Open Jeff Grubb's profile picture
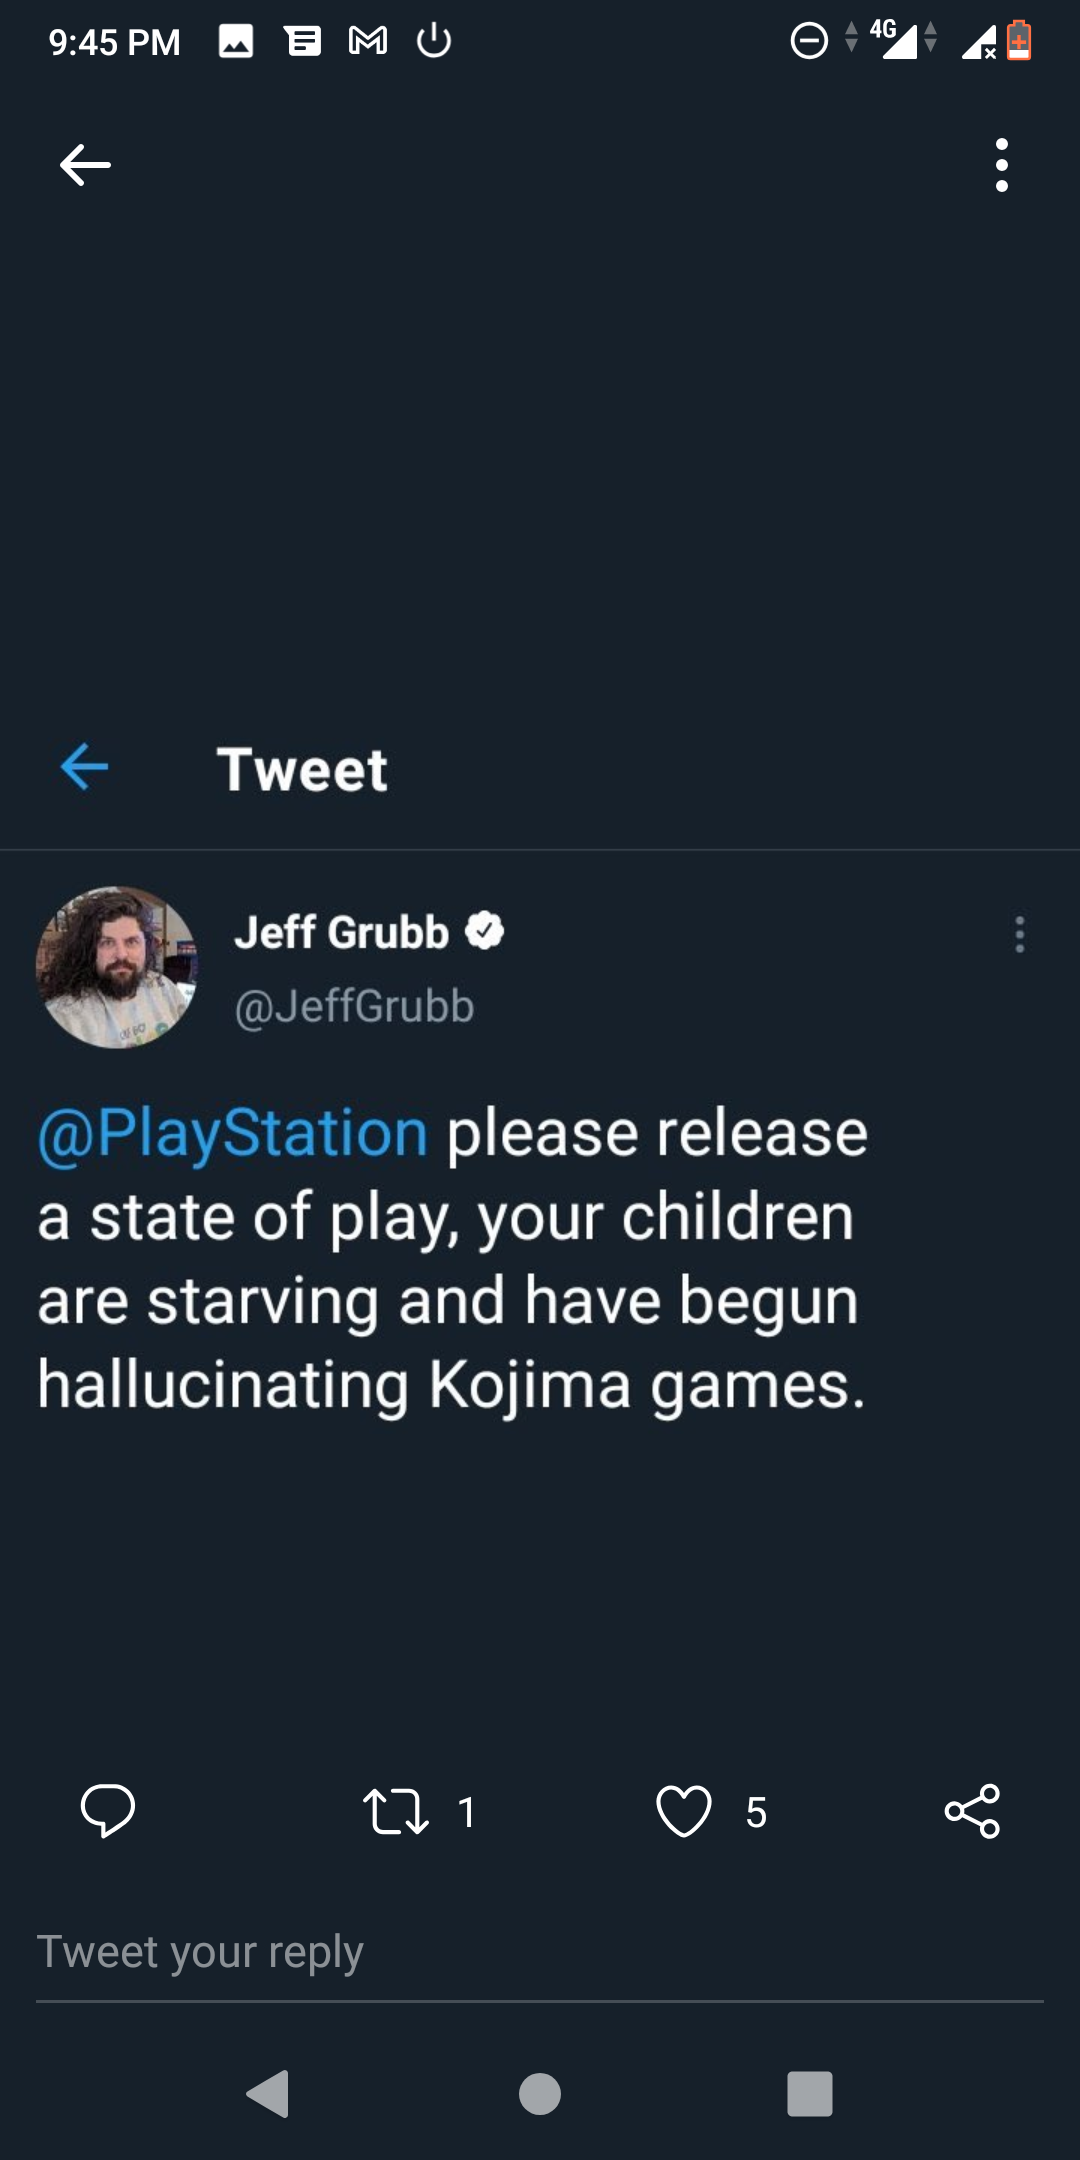 (x=117, y=967)
